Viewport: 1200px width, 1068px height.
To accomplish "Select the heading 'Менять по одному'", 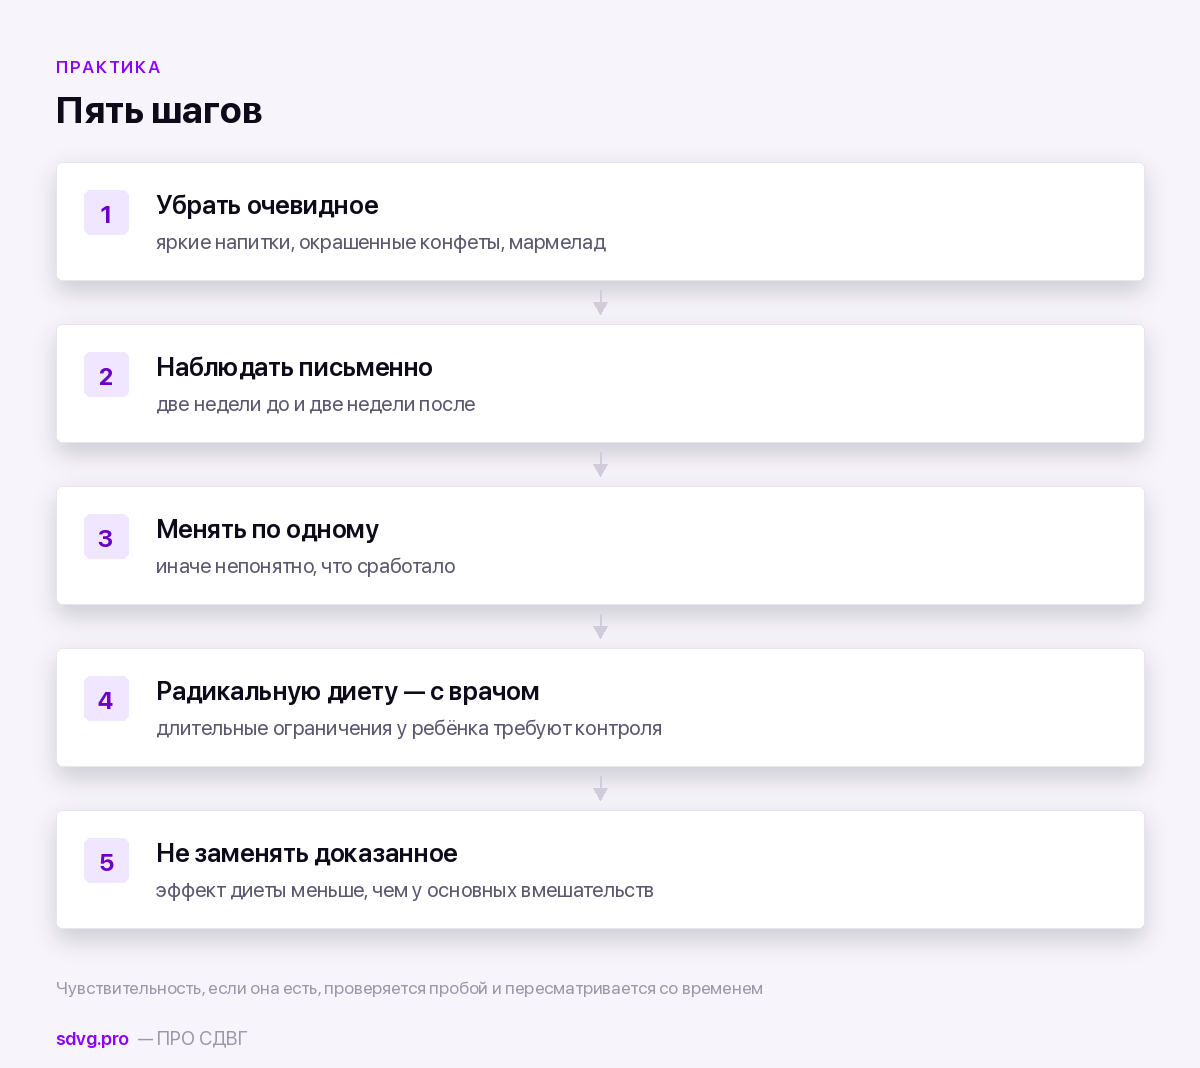I will click(267, 529).
